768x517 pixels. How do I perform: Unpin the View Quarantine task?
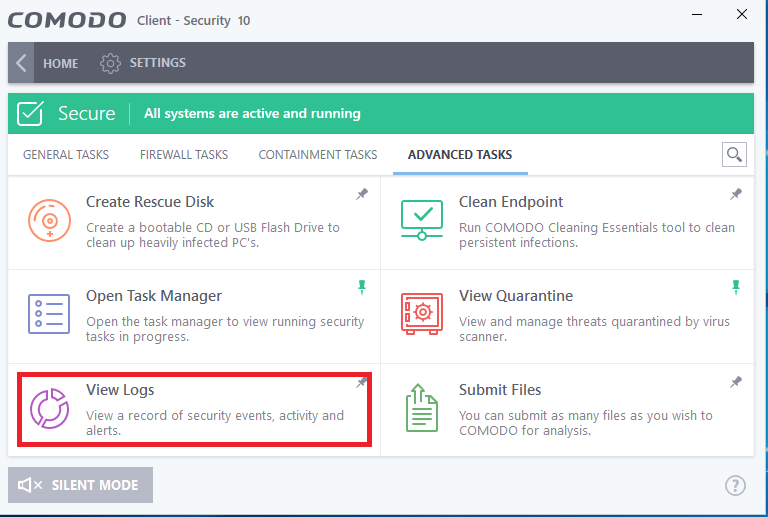[736, 287]
